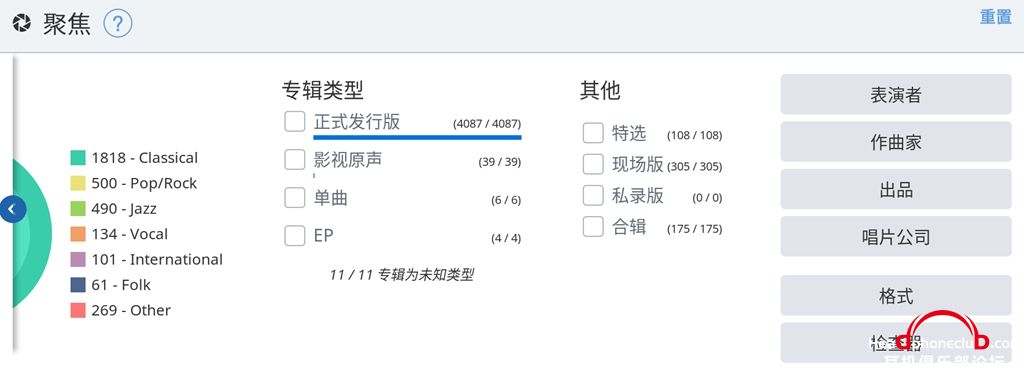Toggle the 现场版 checkbox

pyautogui.click(x=593, y=164)
